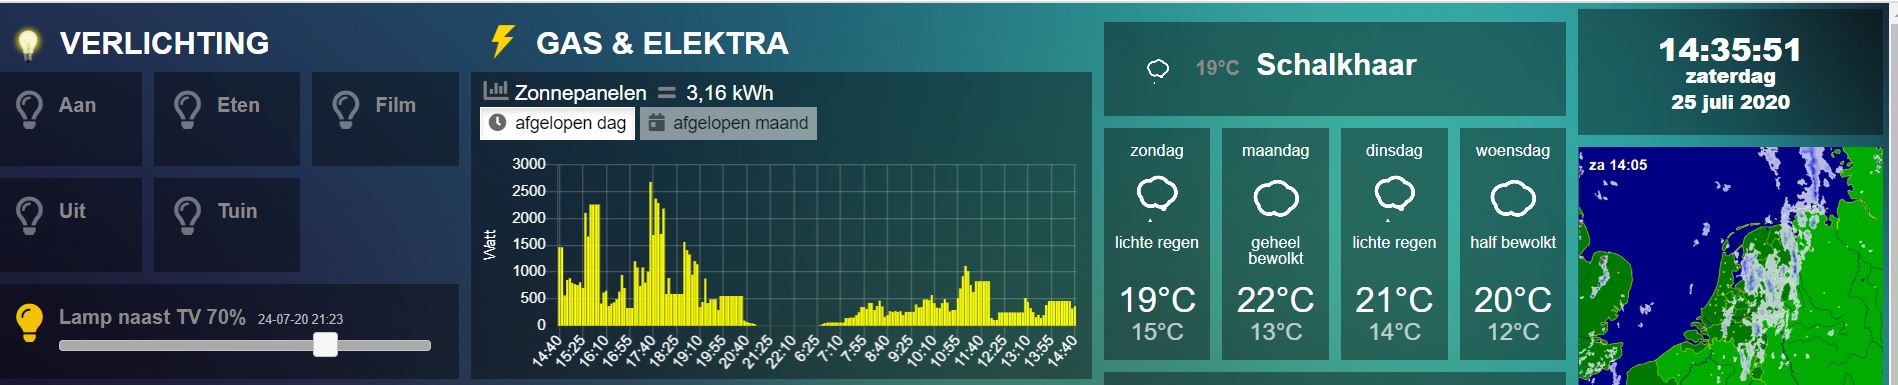Click the Schalkhaar location name
The height and width of the screenshot is (385, 1898).
[x=1336, y=65]
